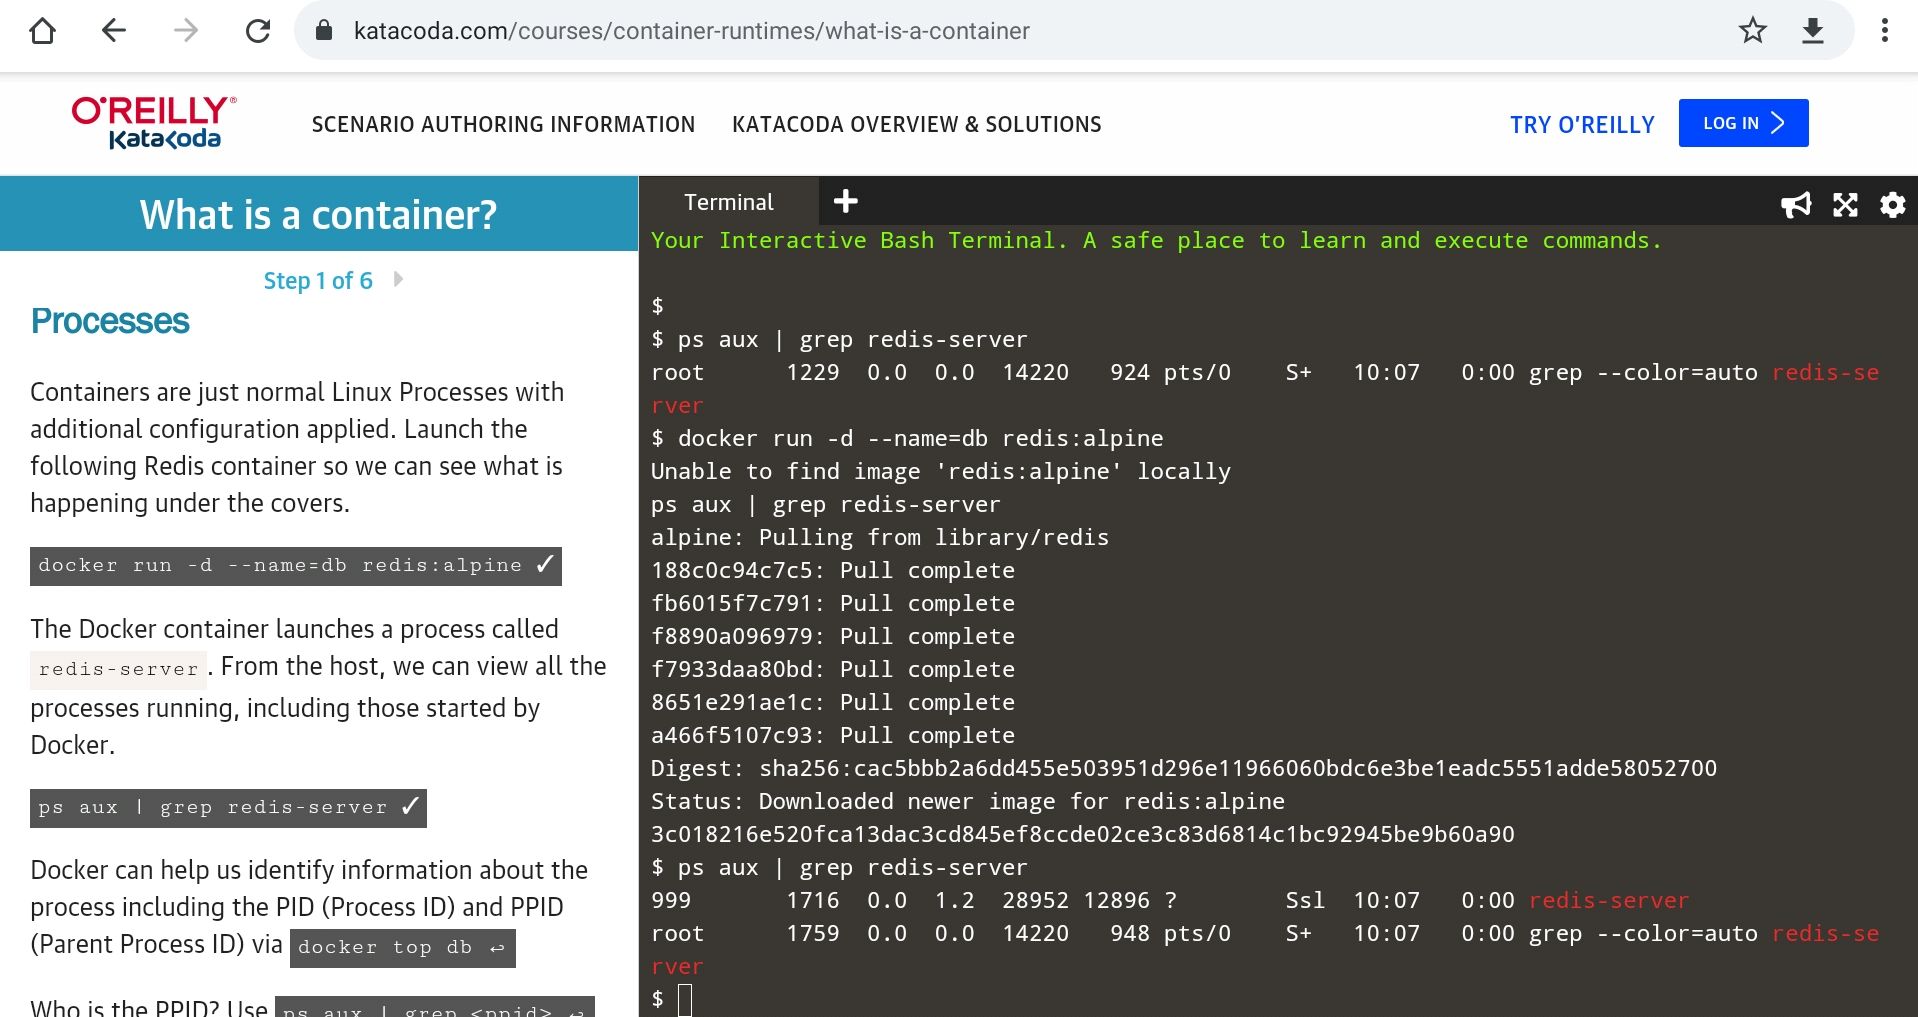Click the Status: Downloaded newer image line
The height and width of the screenshot is (1017, 1918).
point(968,801)
